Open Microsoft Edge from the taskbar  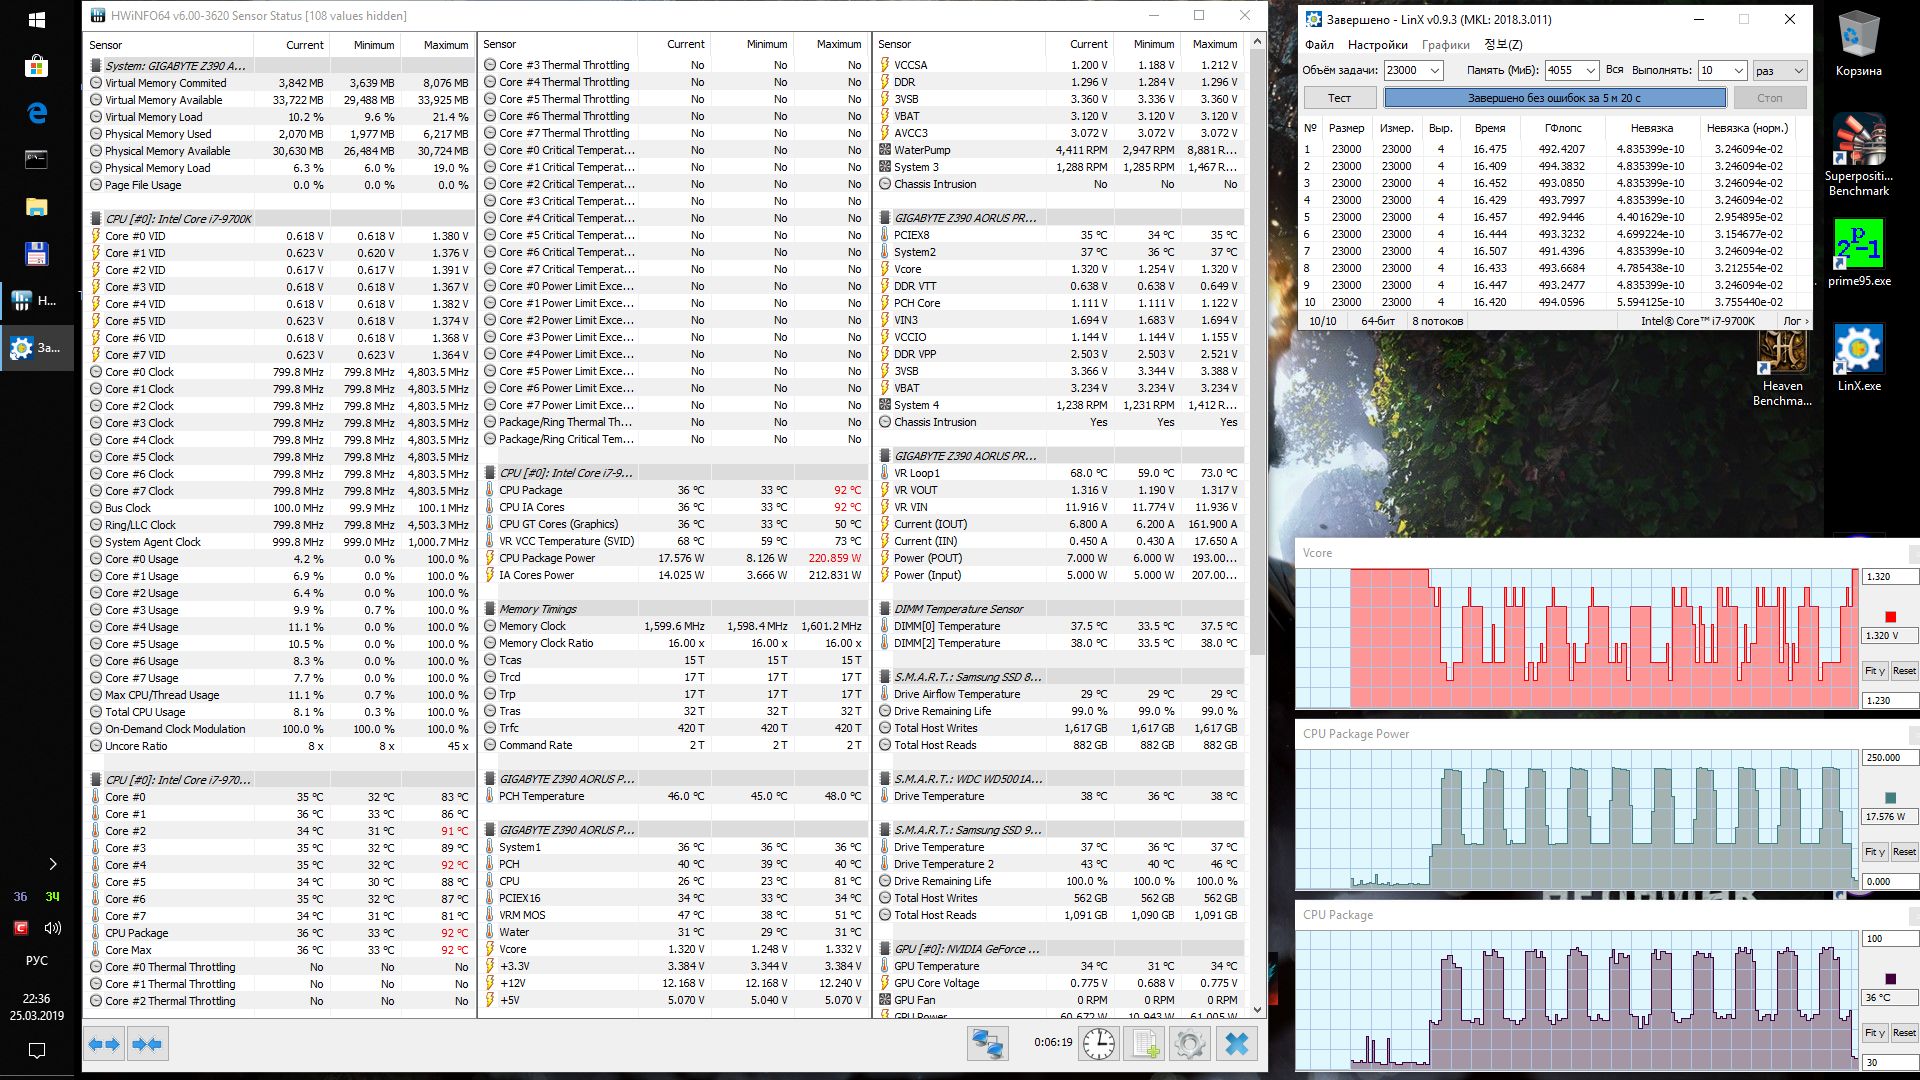37,113
